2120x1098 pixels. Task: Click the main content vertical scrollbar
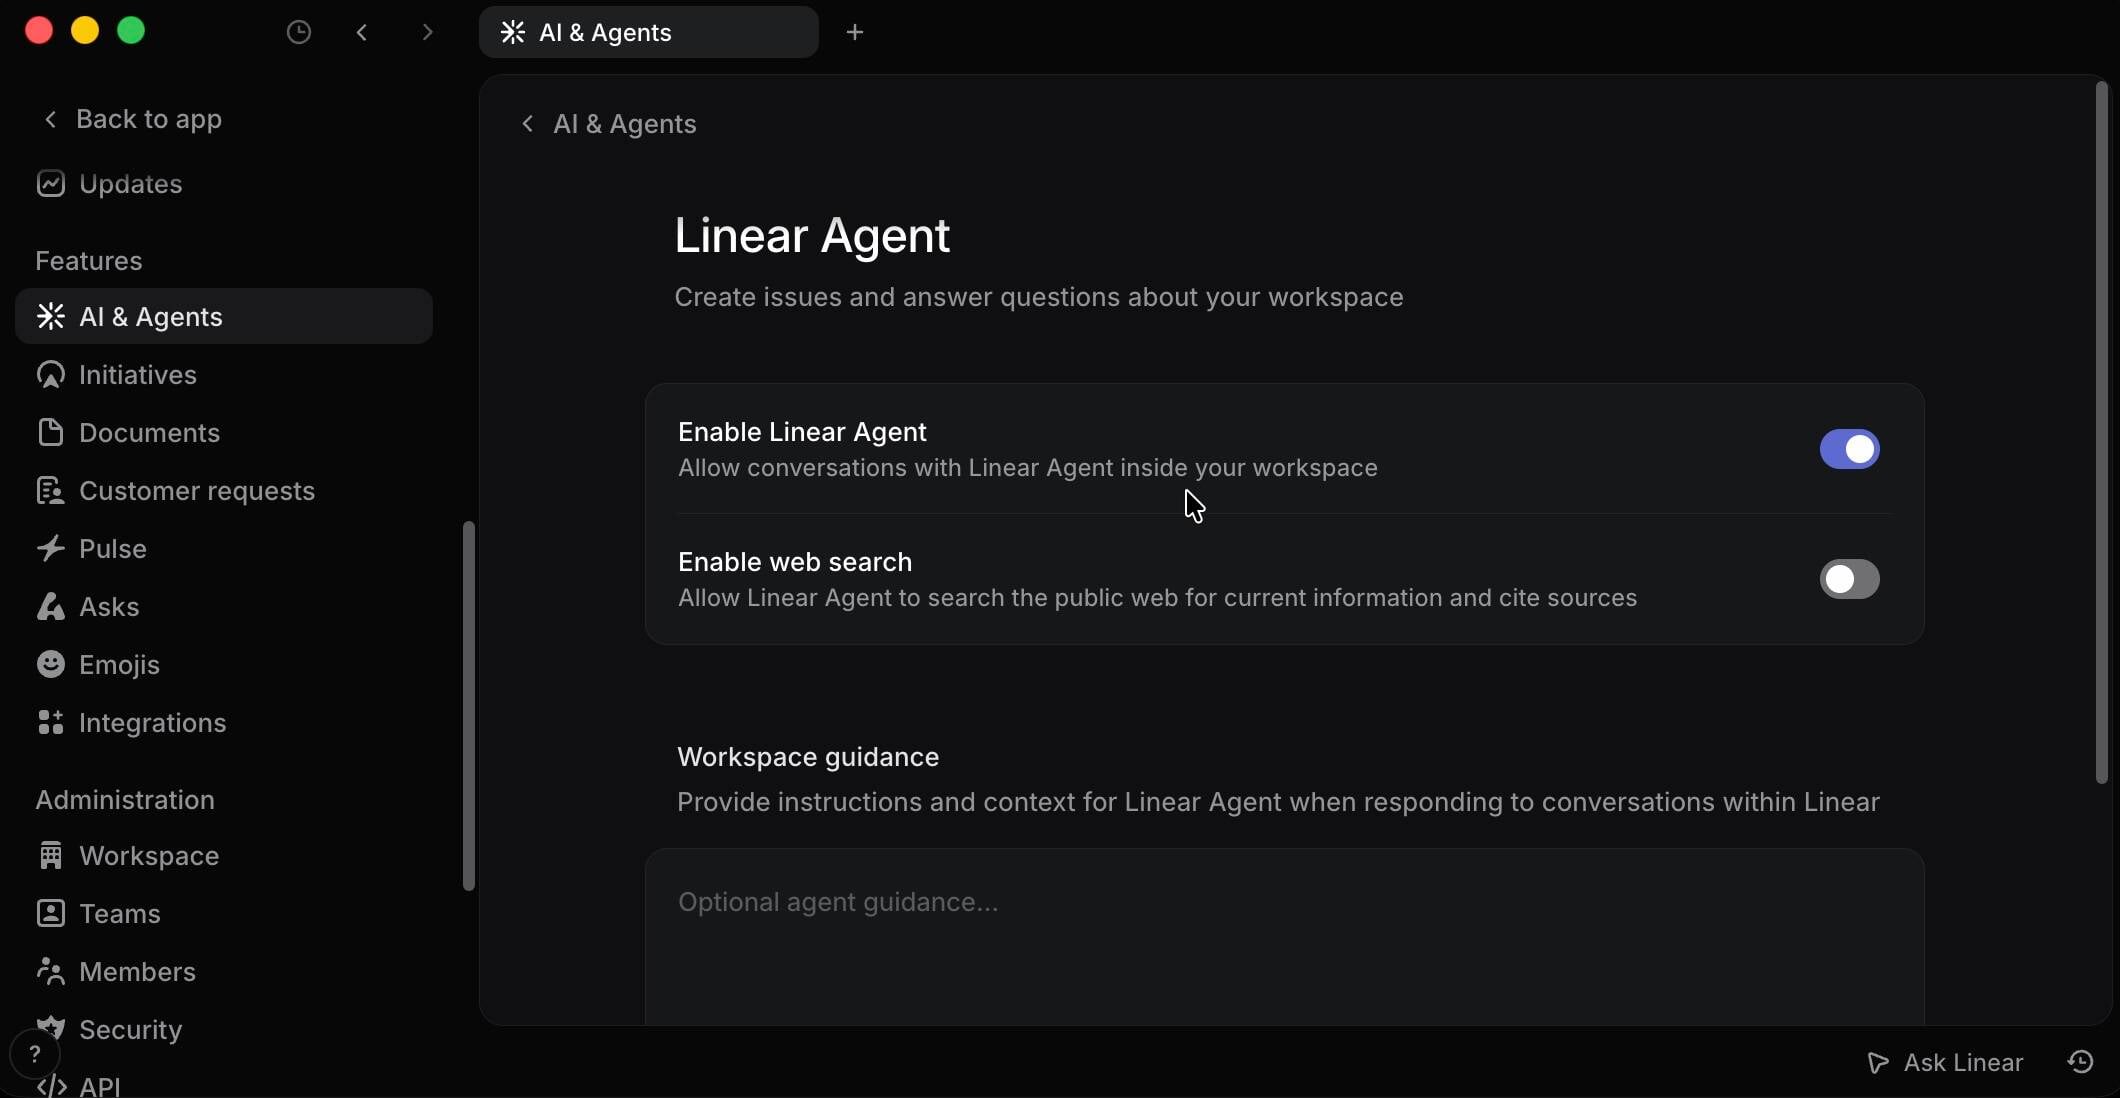(2101, 430)
